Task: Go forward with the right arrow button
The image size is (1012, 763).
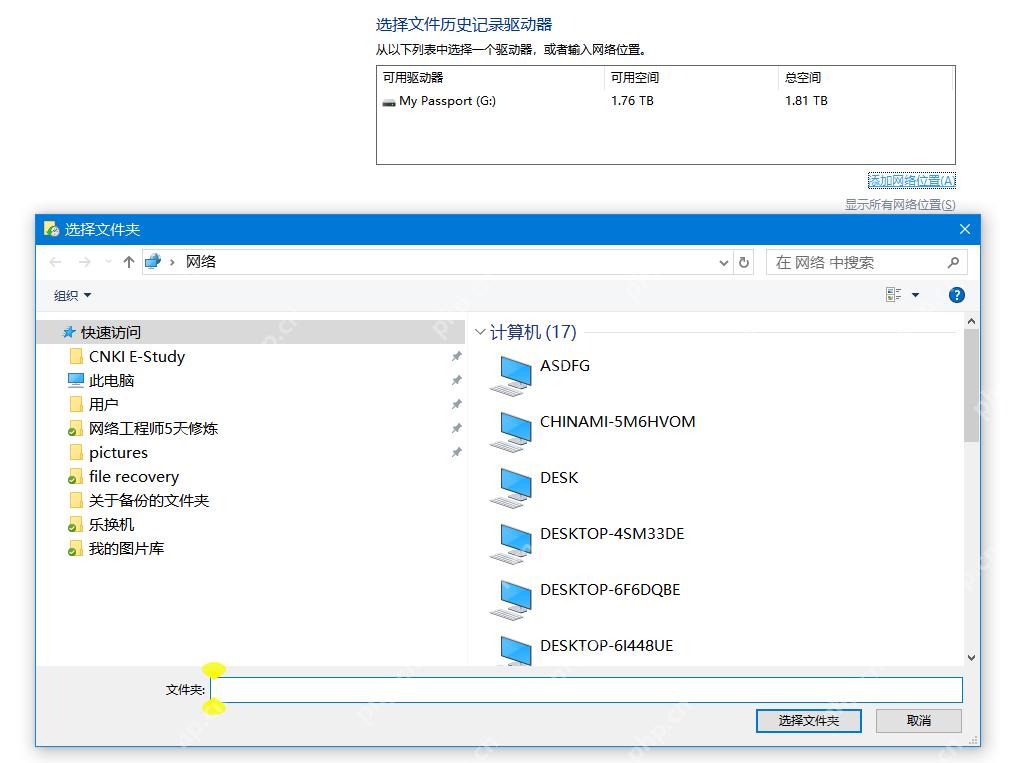Action: [85, 262]
